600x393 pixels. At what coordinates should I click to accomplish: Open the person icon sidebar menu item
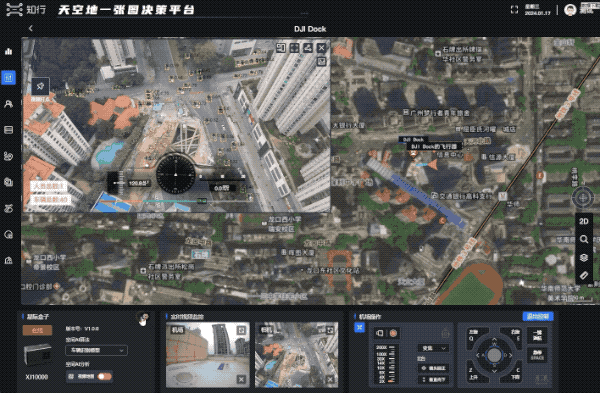(x=8, y=104)
